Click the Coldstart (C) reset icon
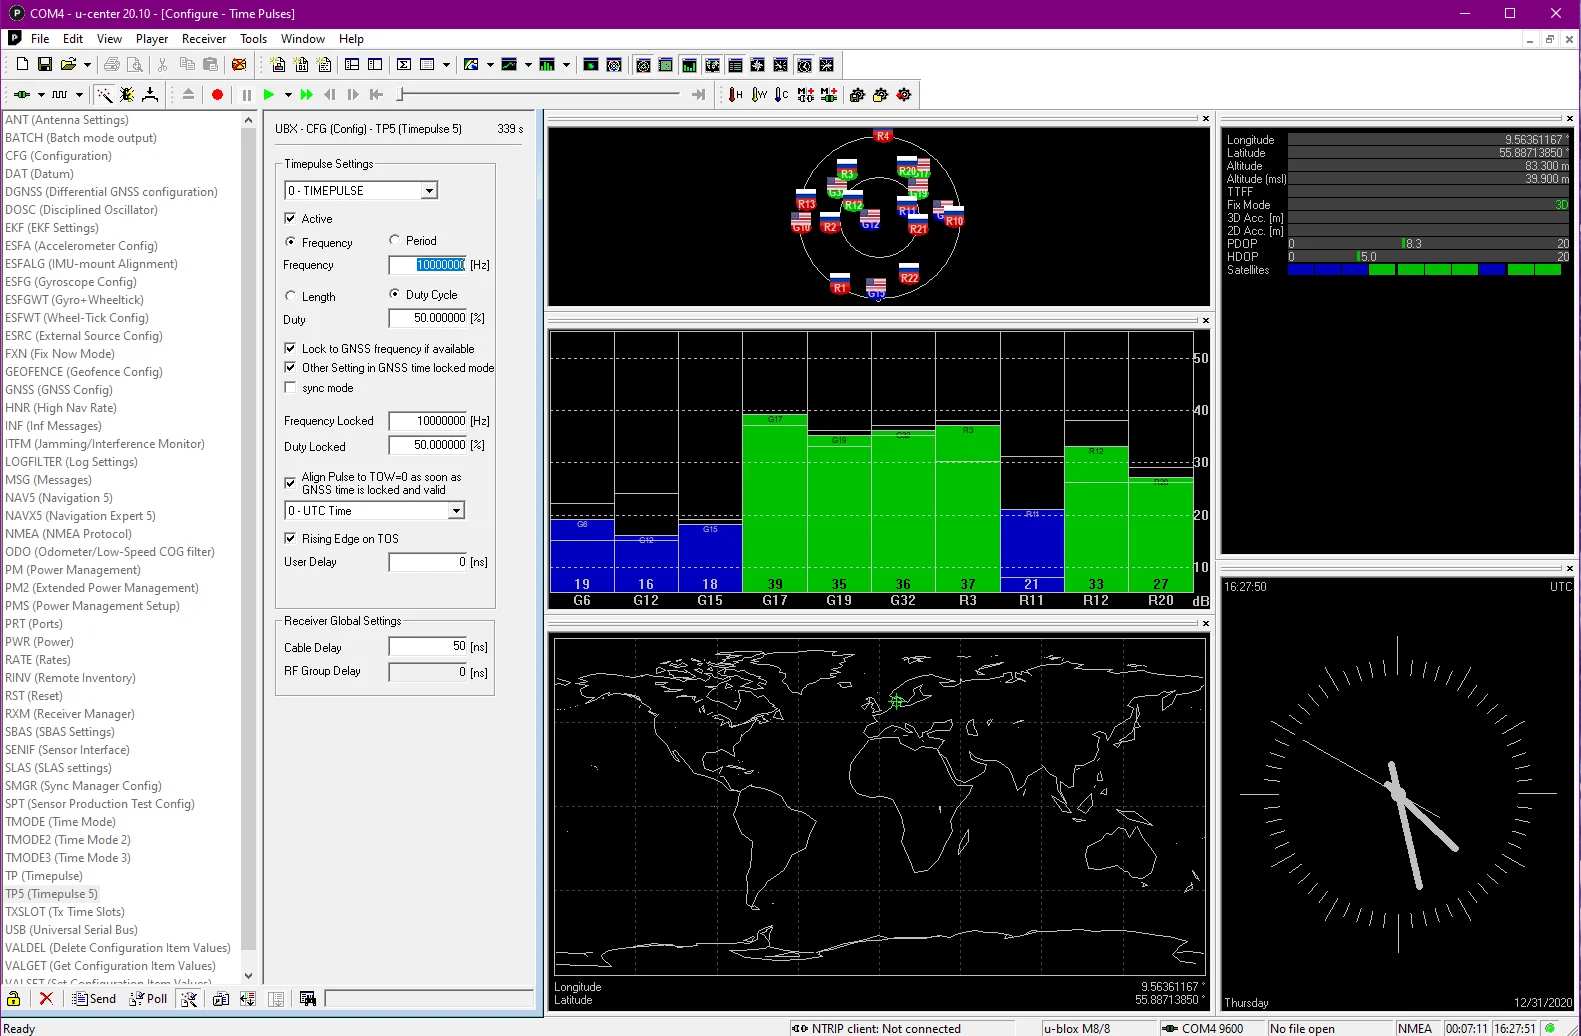 coord(782,95)
